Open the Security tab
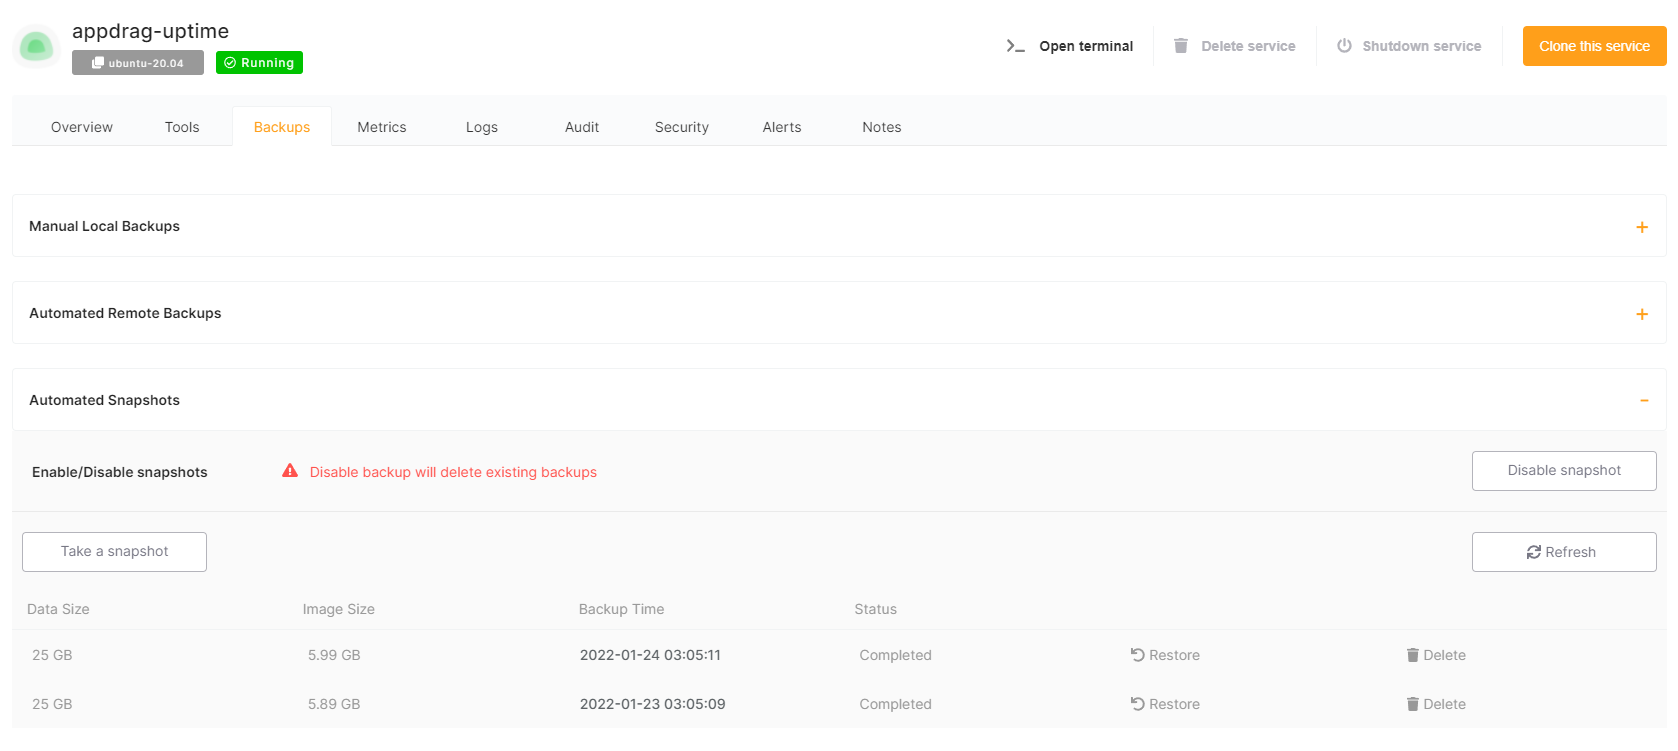1678x751 pixels. 681,127
